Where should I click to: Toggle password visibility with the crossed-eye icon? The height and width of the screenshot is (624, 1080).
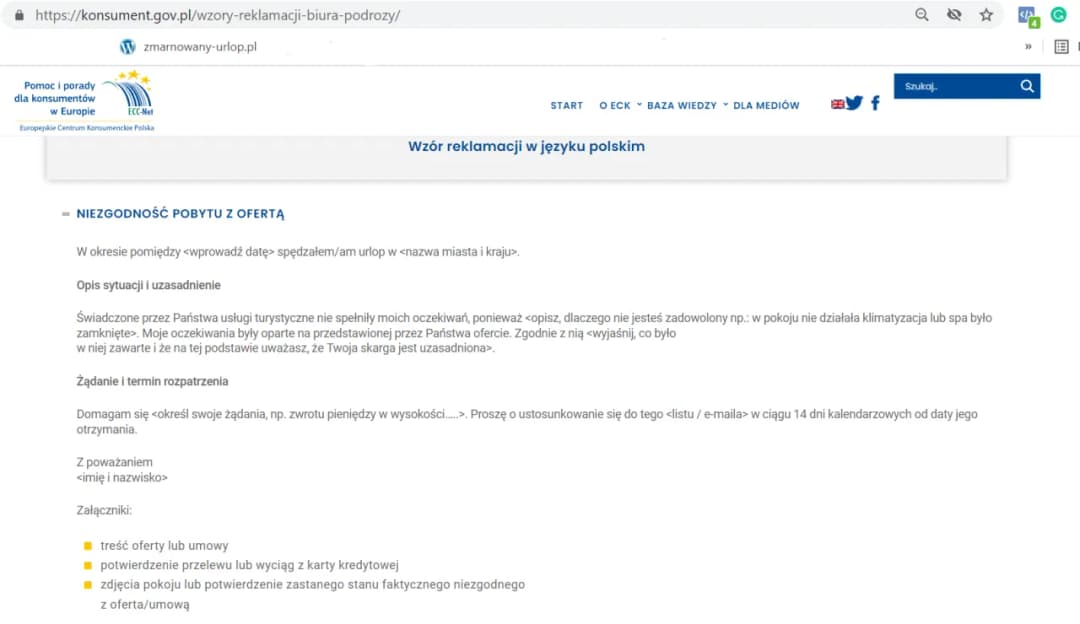[954, 15]
